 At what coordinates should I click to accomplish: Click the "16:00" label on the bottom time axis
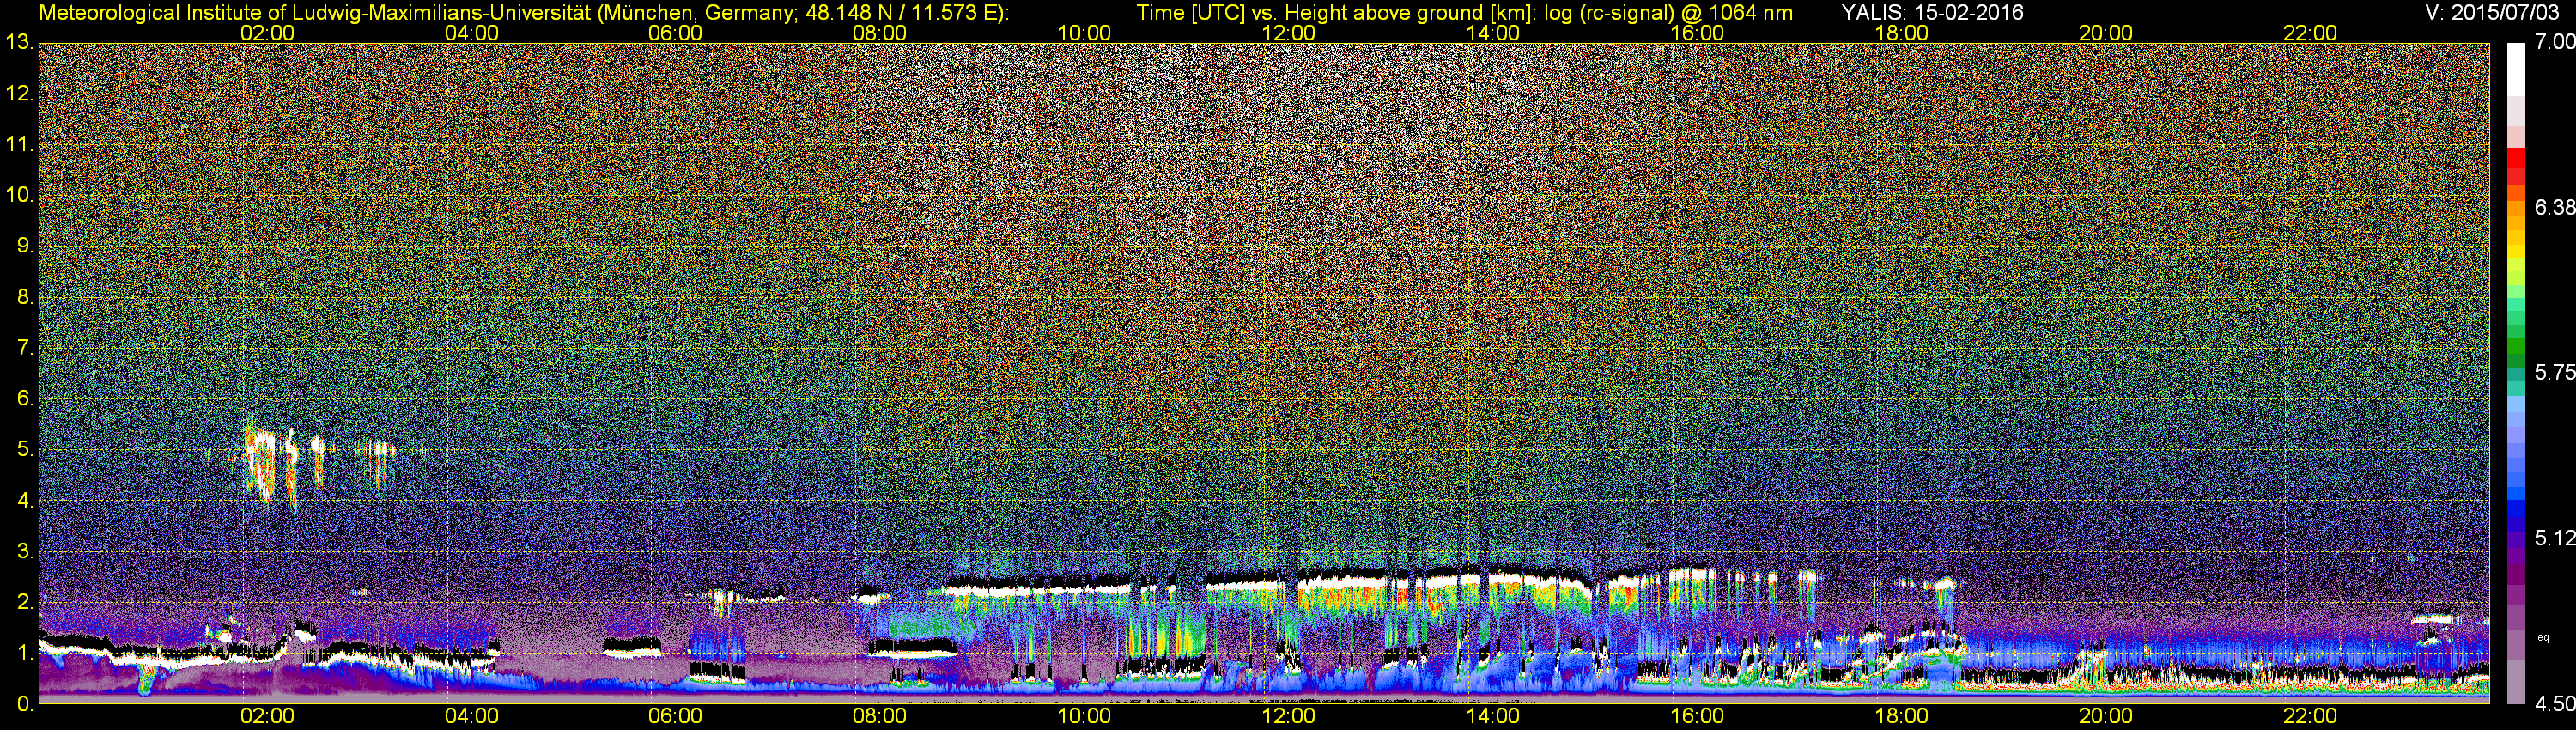(x=1697, y=716)
